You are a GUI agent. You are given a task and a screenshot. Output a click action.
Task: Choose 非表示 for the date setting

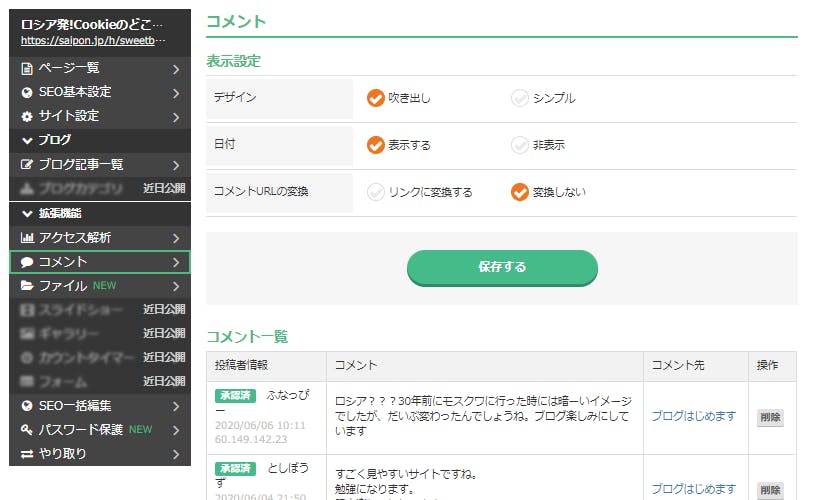tap(519, 145)
